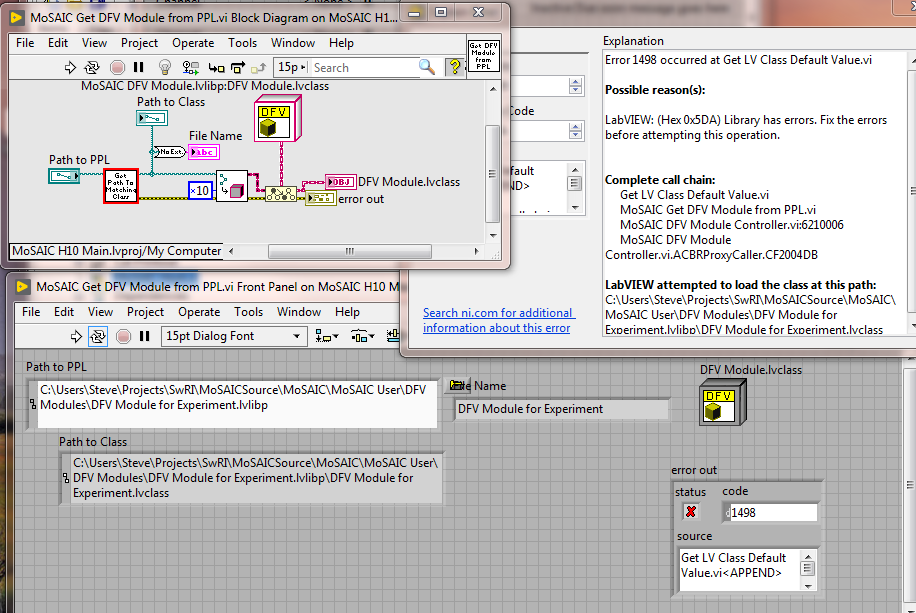The height and width of the screenshot is (613, 916).
Task: Open Distribute Objects dropdown in Front Panel
Action: 362,336
